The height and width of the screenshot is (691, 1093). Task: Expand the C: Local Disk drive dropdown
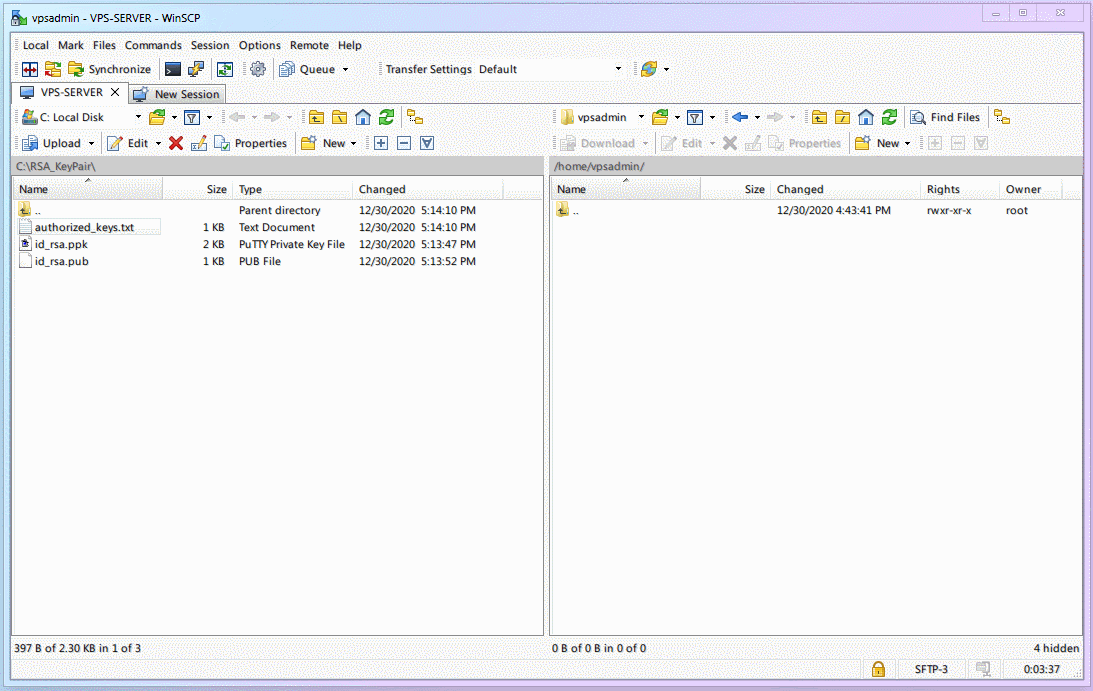[x=138, y=117]
